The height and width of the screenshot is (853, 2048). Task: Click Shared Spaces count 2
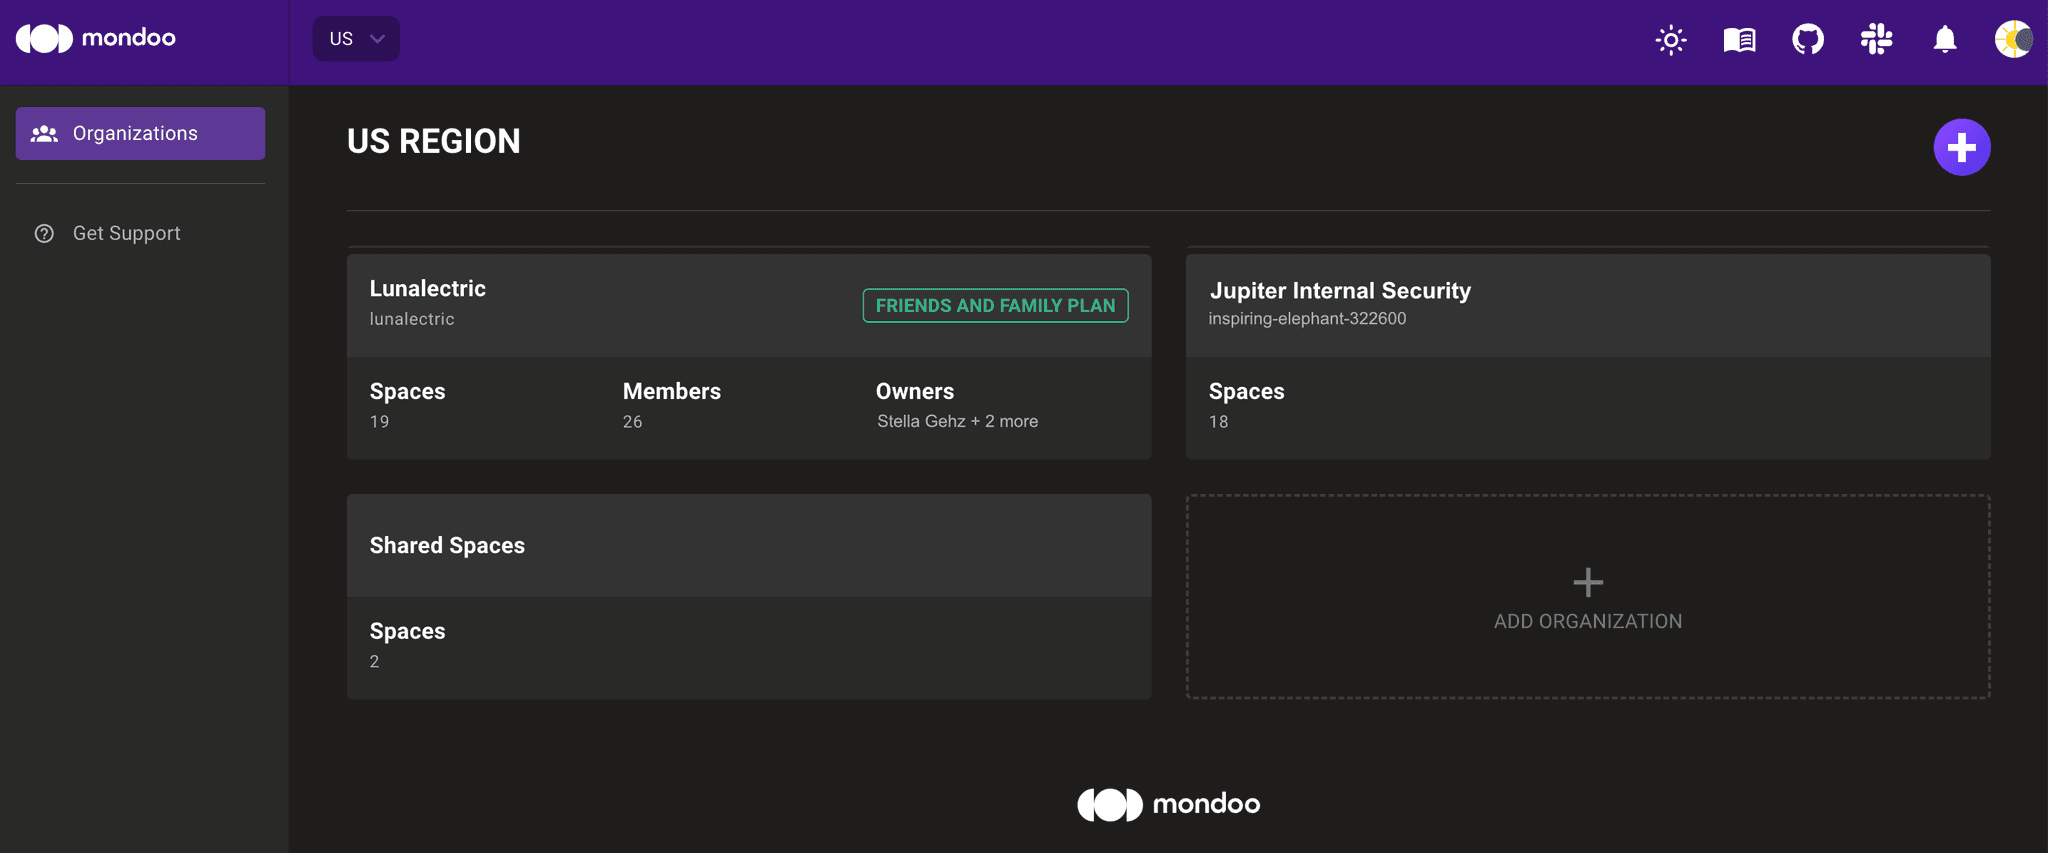pyautogui.click(x=375, y=662)
